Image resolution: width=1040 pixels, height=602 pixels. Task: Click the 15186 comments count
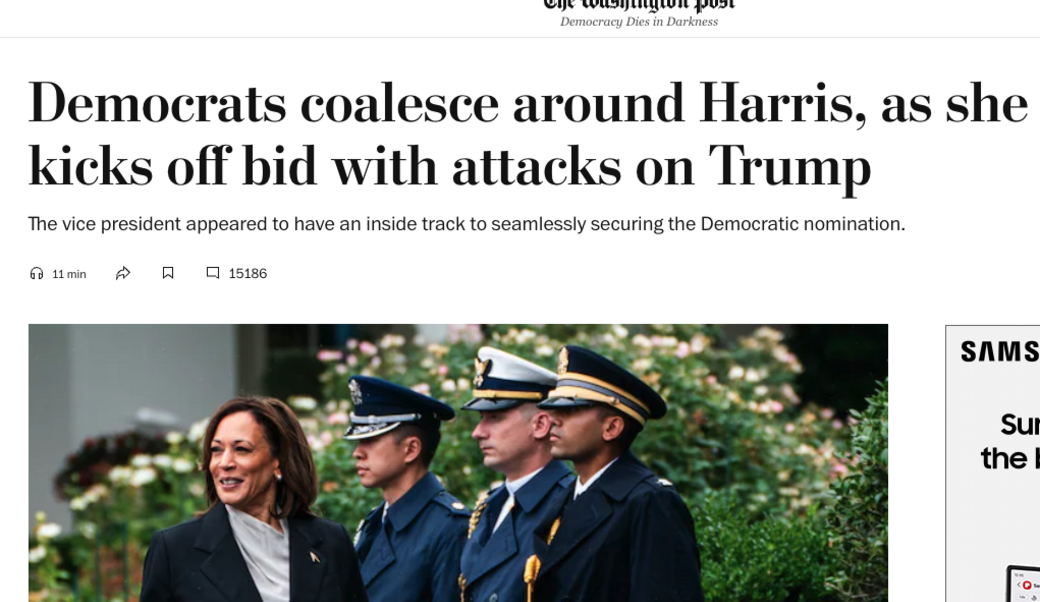tap(247, 273)
